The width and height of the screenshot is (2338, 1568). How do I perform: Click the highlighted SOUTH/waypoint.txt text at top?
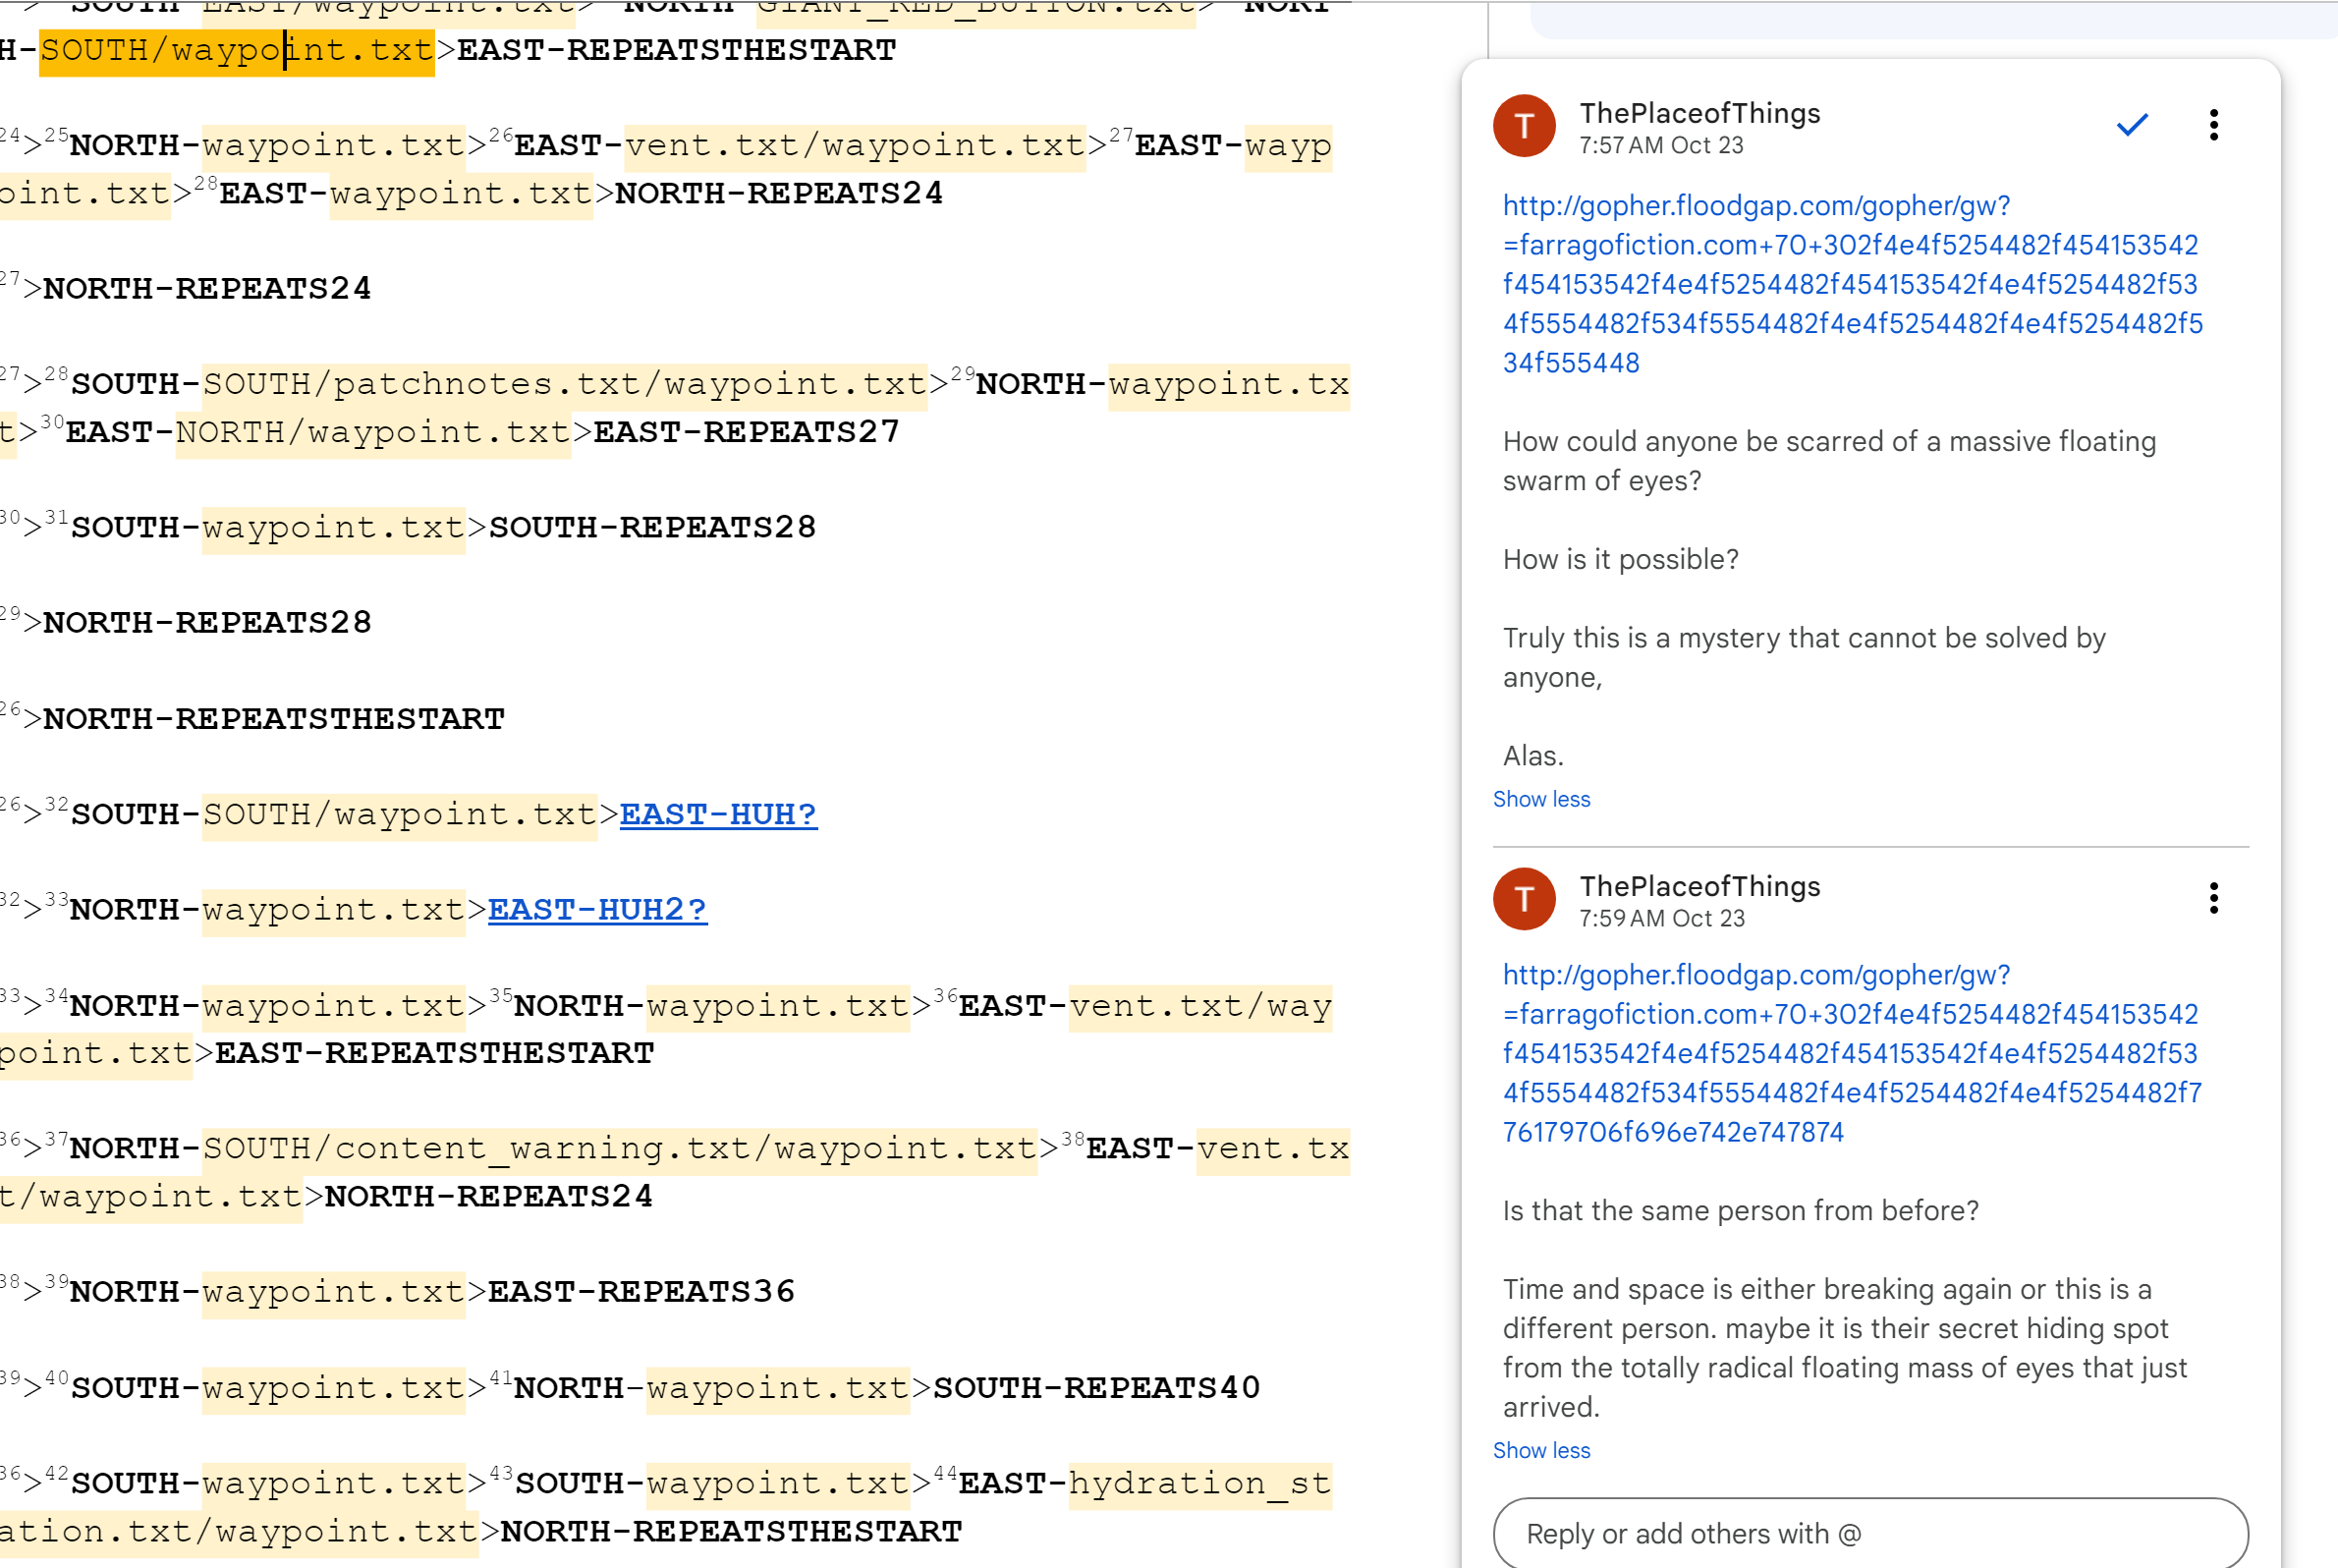[236, 50]
